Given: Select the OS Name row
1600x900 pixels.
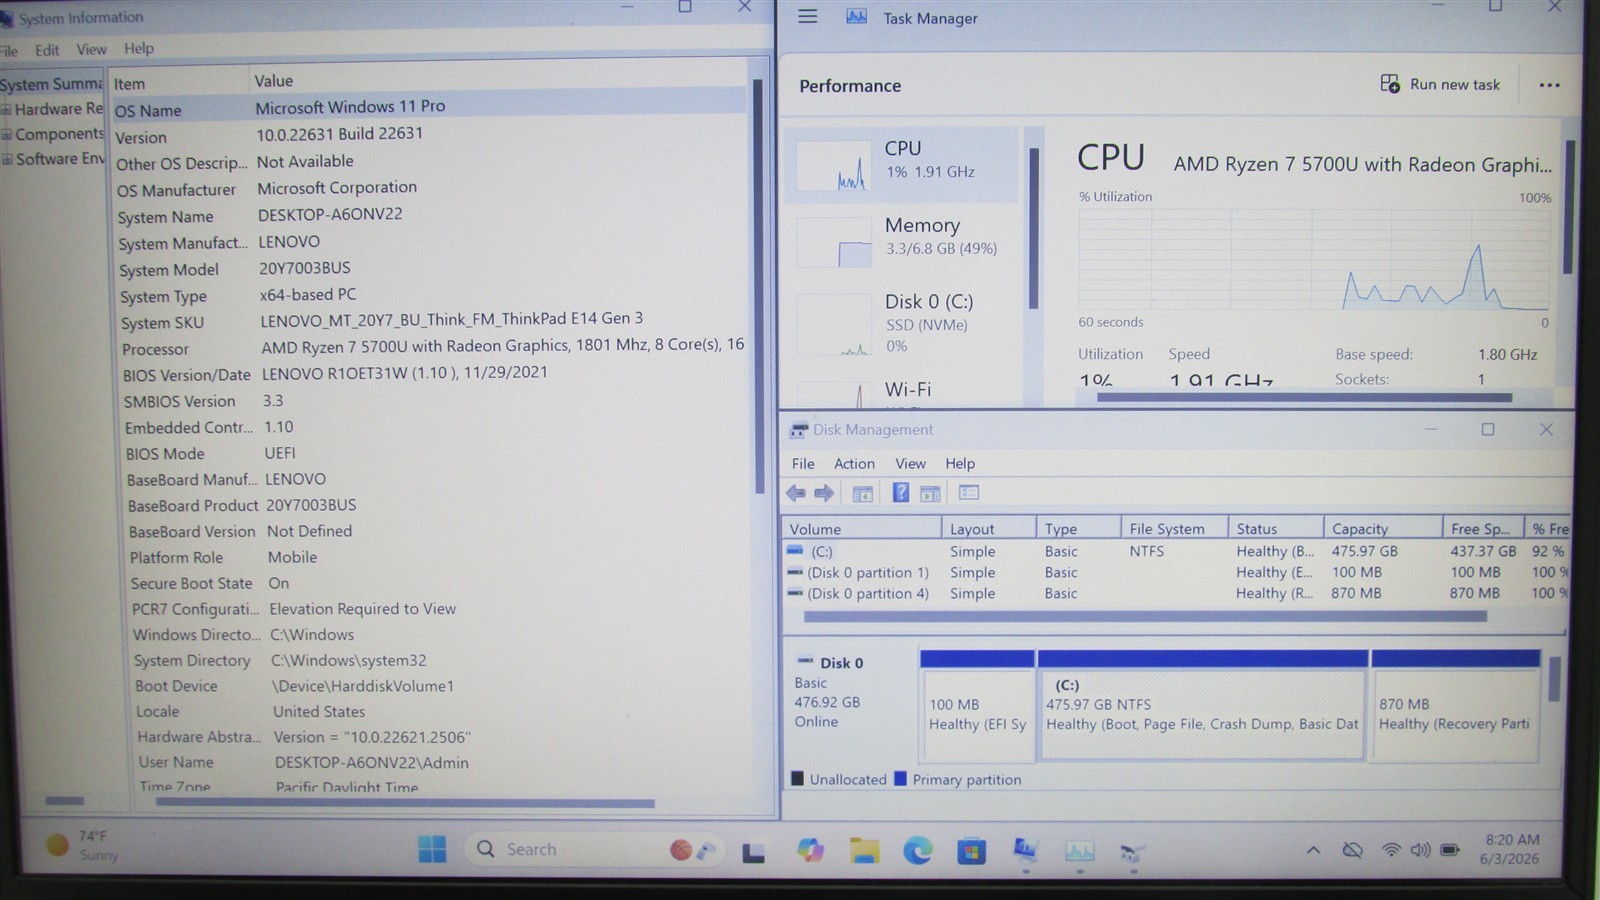Looking at the screenshot, I should coord(429,108).
